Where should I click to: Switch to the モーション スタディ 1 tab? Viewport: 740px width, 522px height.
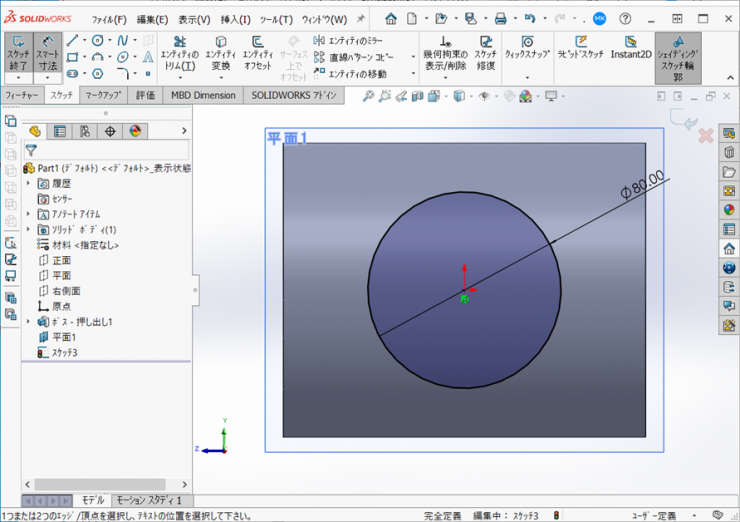[x=149, y=499]
